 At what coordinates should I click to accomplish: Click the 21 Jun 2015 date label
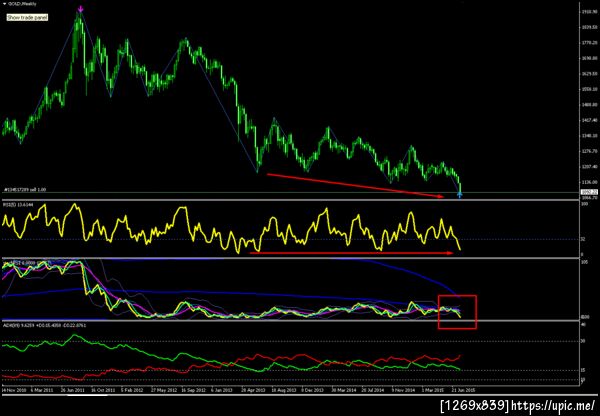463,390
